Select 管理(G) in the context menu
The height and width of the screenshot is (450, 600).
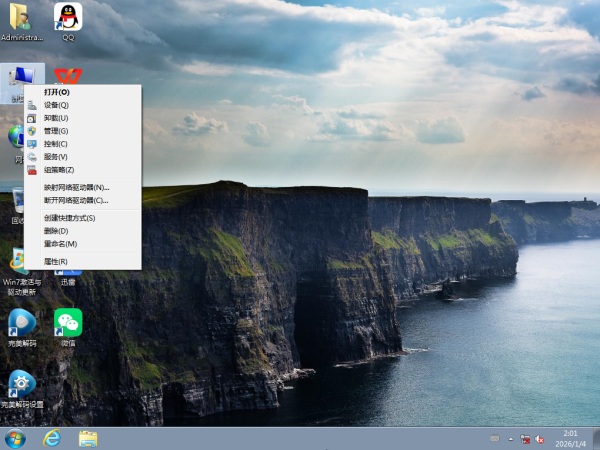tap(56, 131)
